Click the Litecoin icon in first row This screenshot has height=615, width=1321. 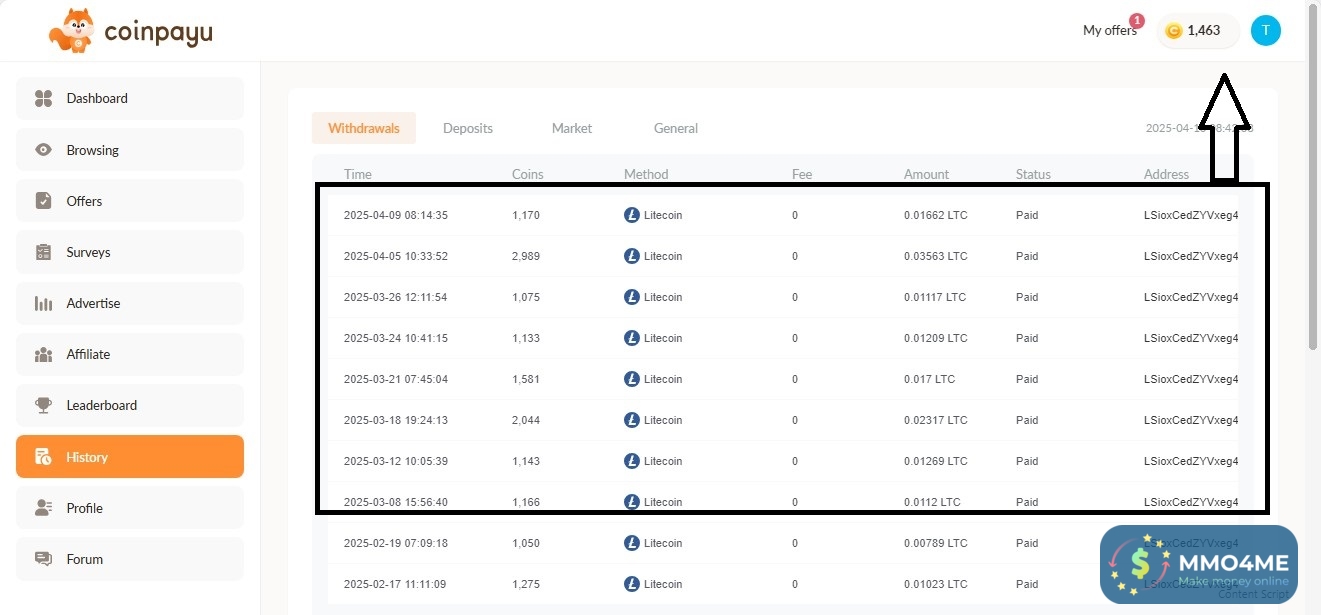pos(631,215)
